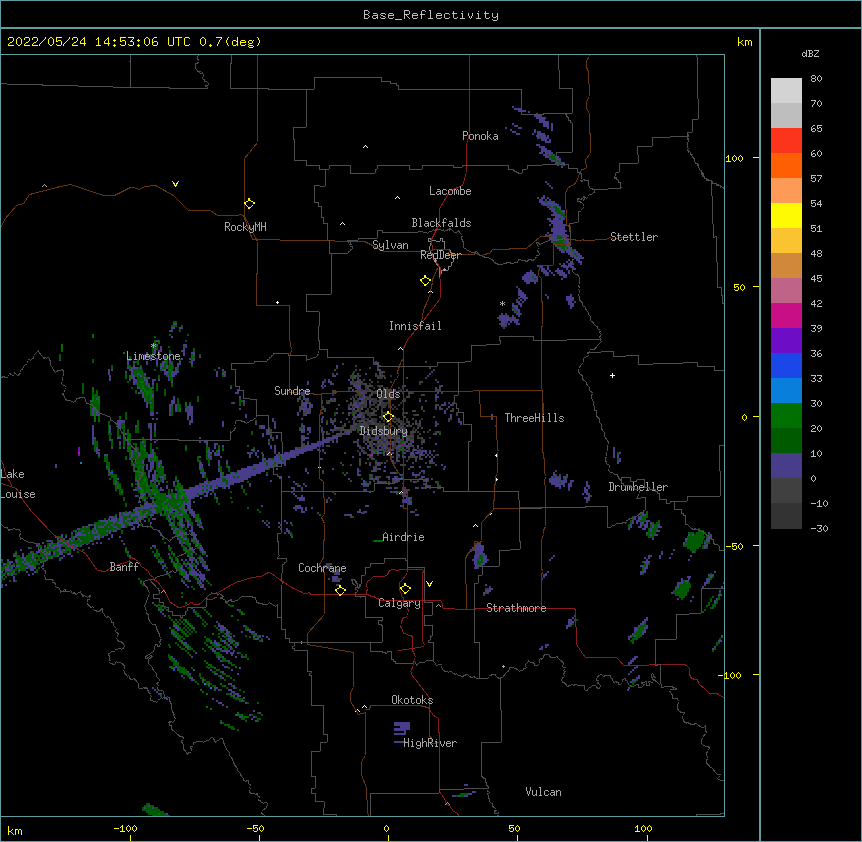Click the Ponoka city label

click(x=480, y=136)
